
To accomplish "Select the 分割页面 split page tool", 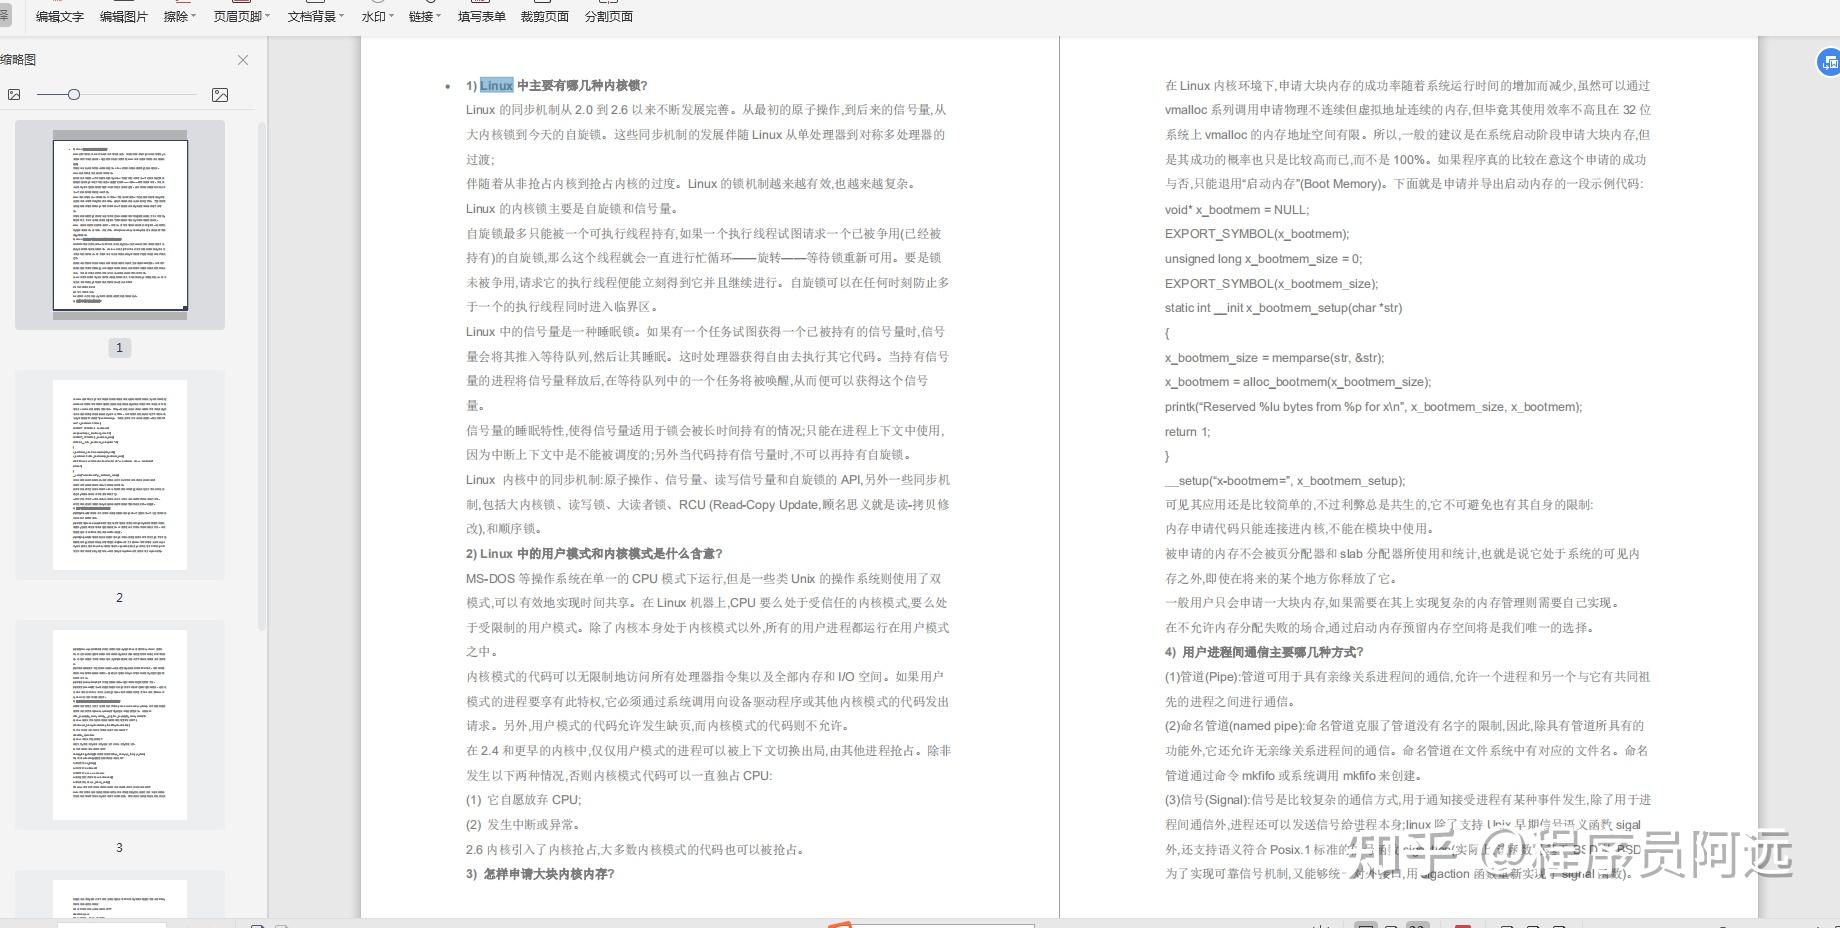I will [x=609, y=16].
